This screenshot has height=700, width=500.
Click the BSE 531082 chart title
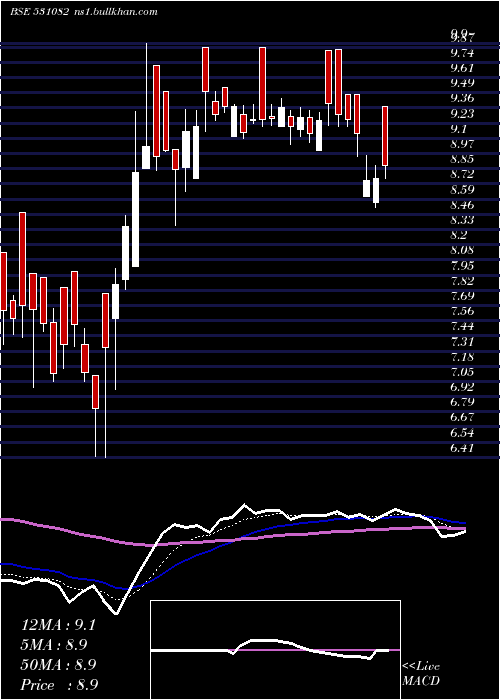pos(39,12)
